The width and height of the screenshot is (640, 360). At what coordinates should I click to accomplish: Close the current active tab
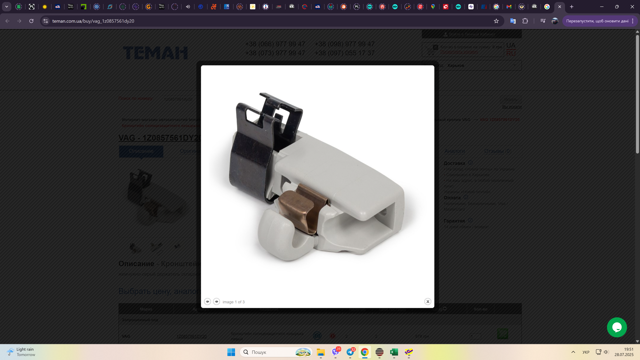pyautogui.click(x=560, y=7)
